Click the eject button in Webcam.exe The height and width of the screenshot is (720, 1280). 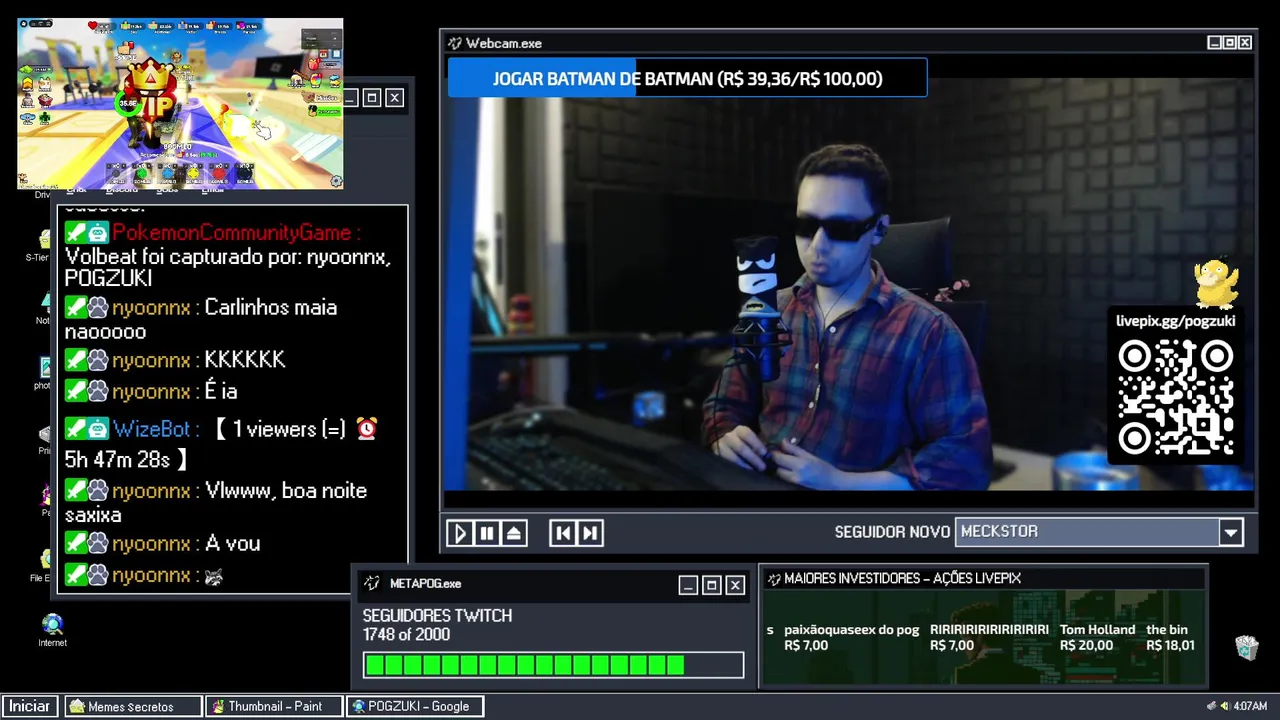[x=513, y=533]
